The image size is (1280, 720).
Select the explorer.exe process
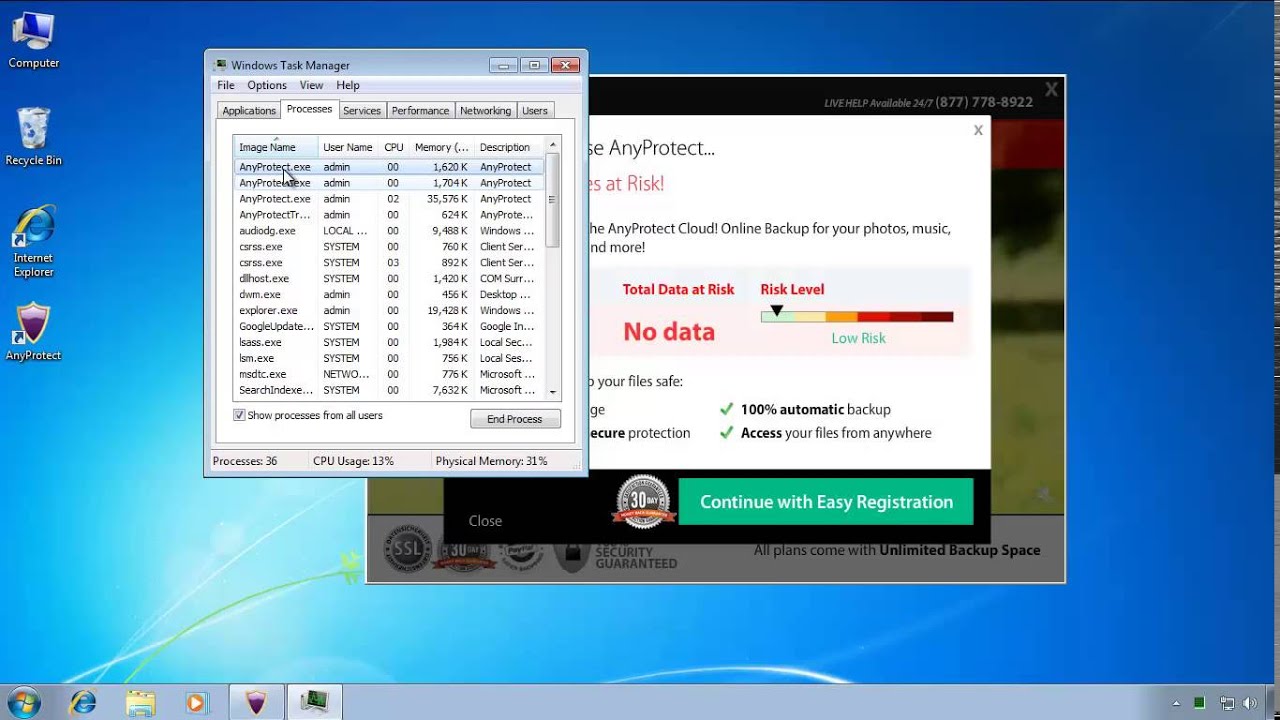[389, 311]
